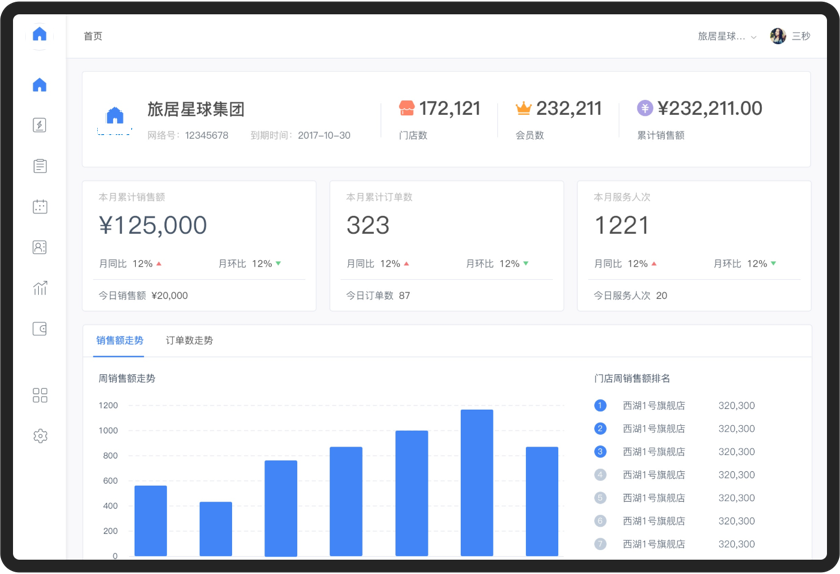The width and height of the screenshot is (840, 574).
Task: Click rank 6 gray badge in ranking
Action: point(601,521)
